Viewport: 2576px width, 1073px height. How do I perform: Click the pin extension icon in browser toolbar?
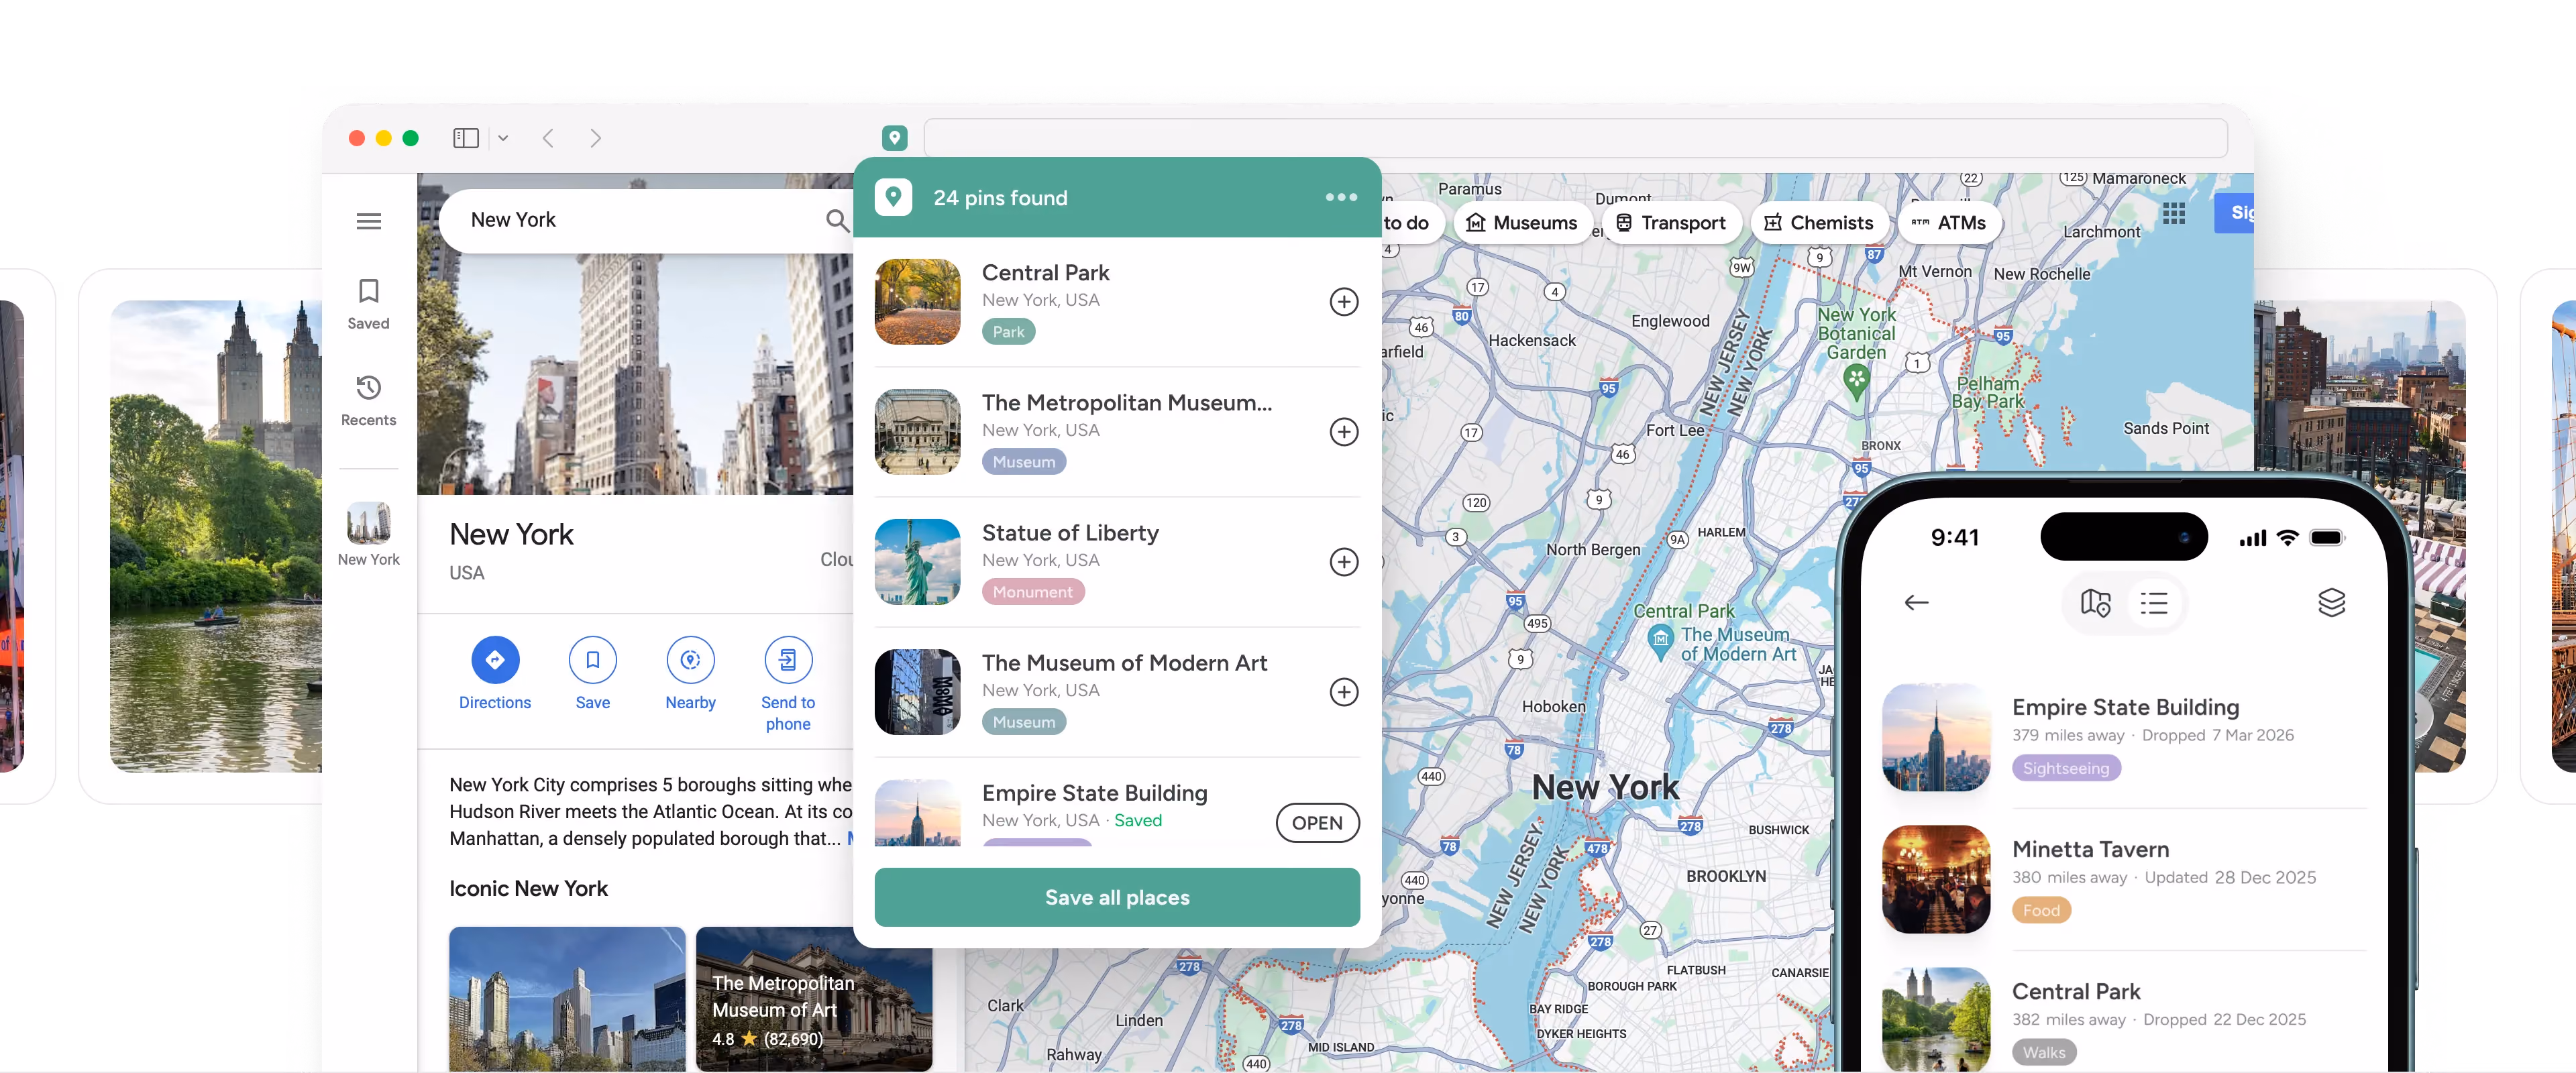click(x=894, y=138)
